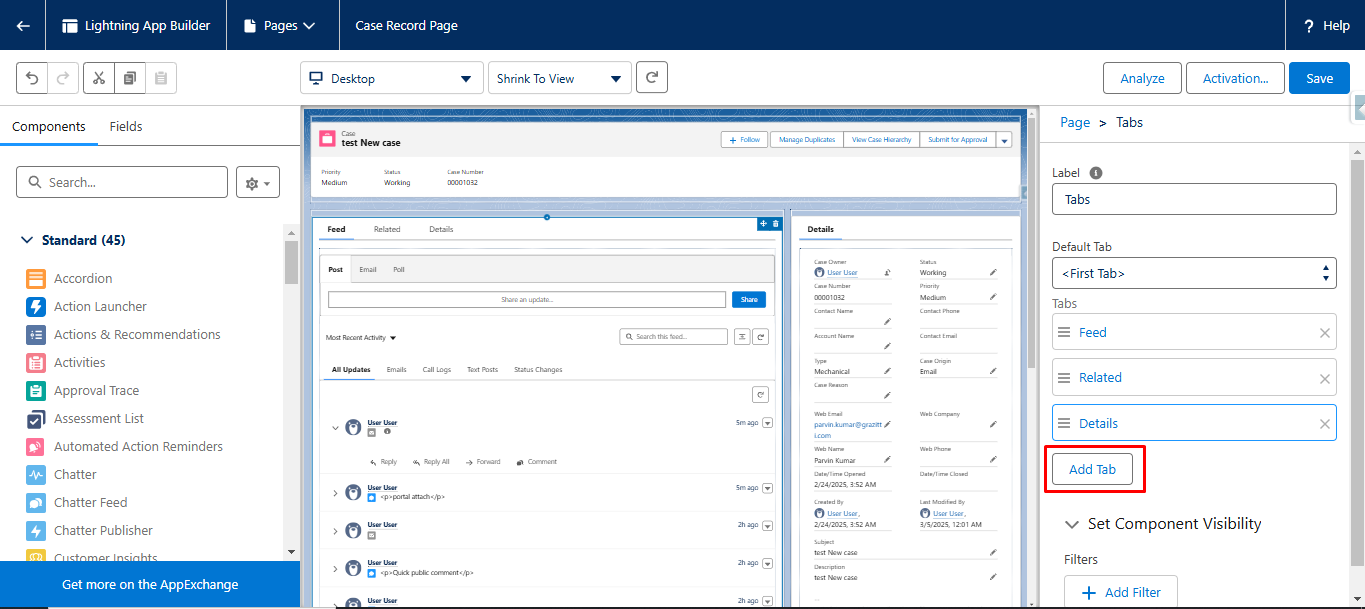This screenshot has height=609, width=1365.
Task: Select Automated Action Reminders component icon
Action: coord(36,447)
